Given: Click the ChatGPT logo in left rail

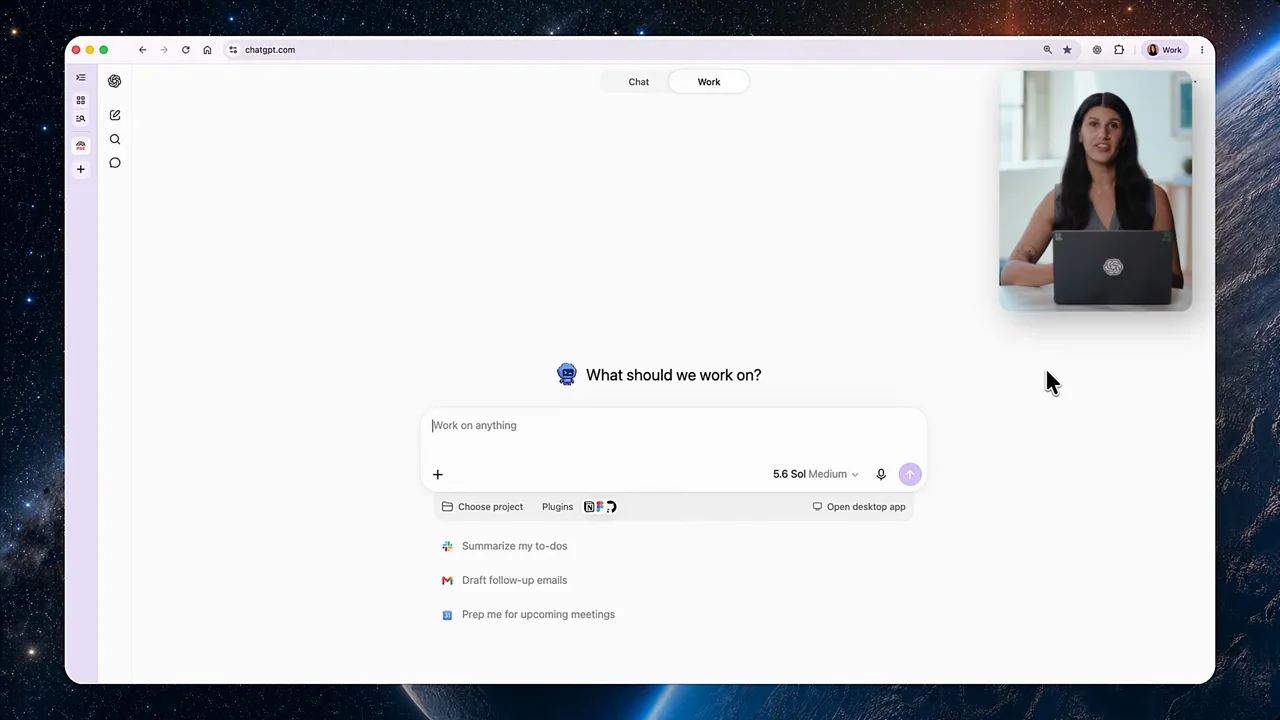Looking at the screenshot, I should pyautogui.click(x=115, y=81).
